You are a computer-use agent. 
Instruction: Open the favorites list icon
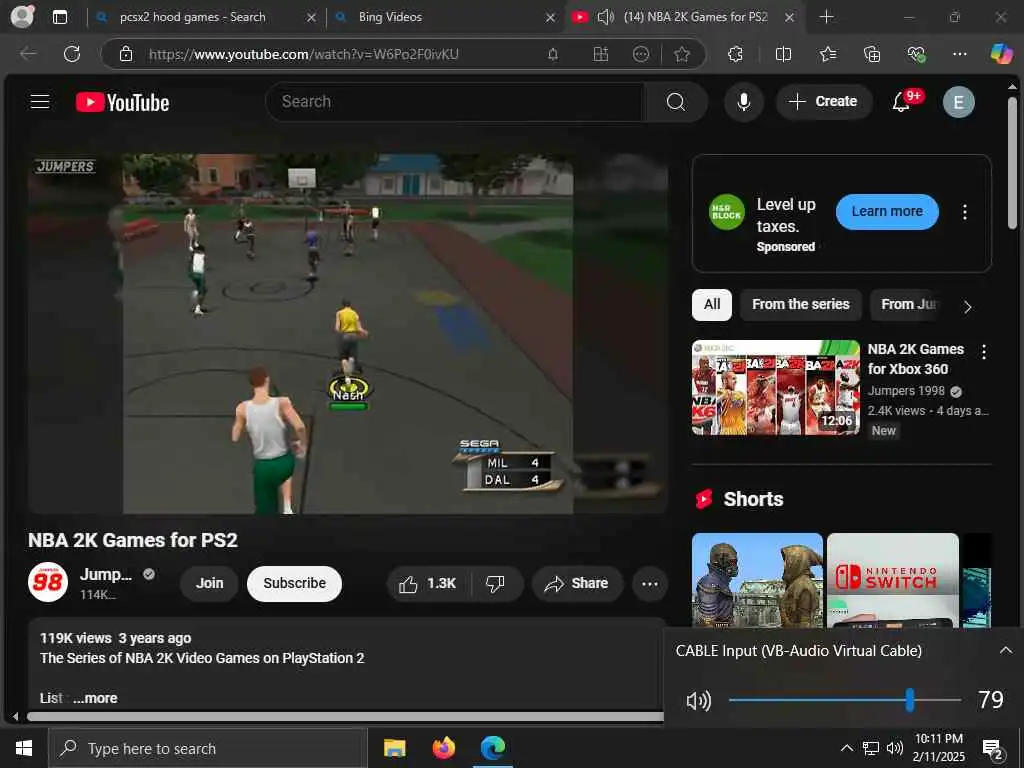point(827,54)
